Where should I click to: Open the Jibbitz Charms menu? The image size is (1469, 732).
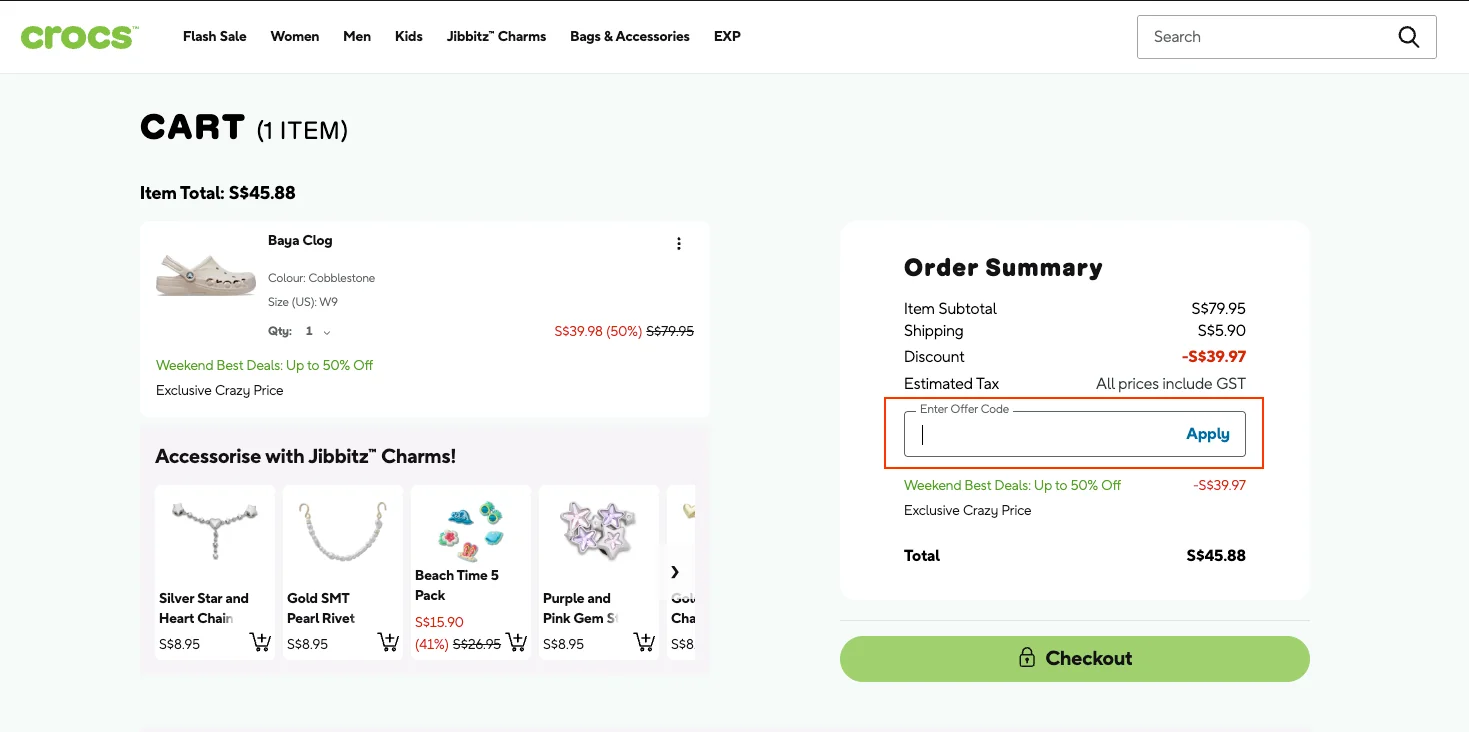point(497,37)
